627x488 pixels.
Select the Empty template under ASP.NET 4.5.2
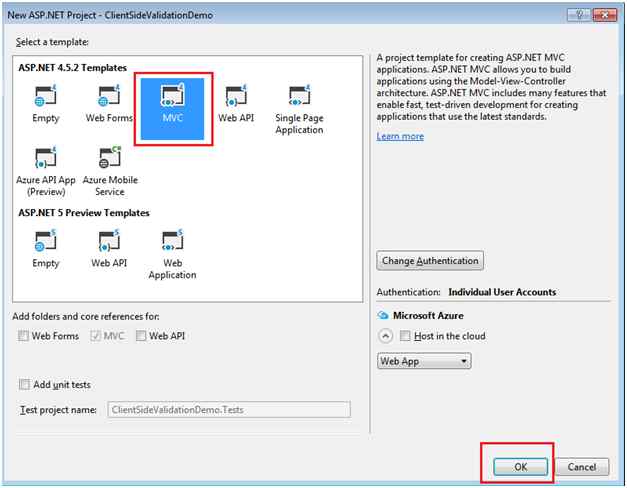(x=45, y=104)
